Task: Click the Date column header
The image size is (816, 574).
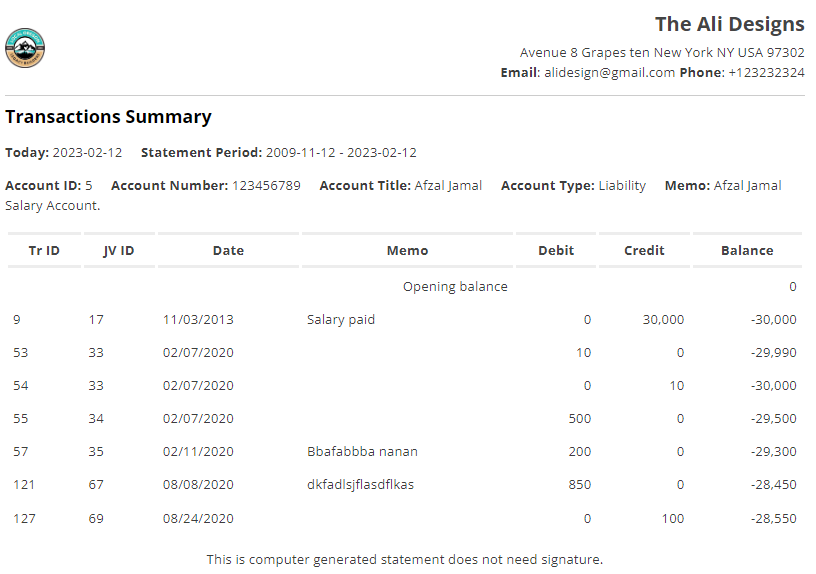Action: pos(228,251)
